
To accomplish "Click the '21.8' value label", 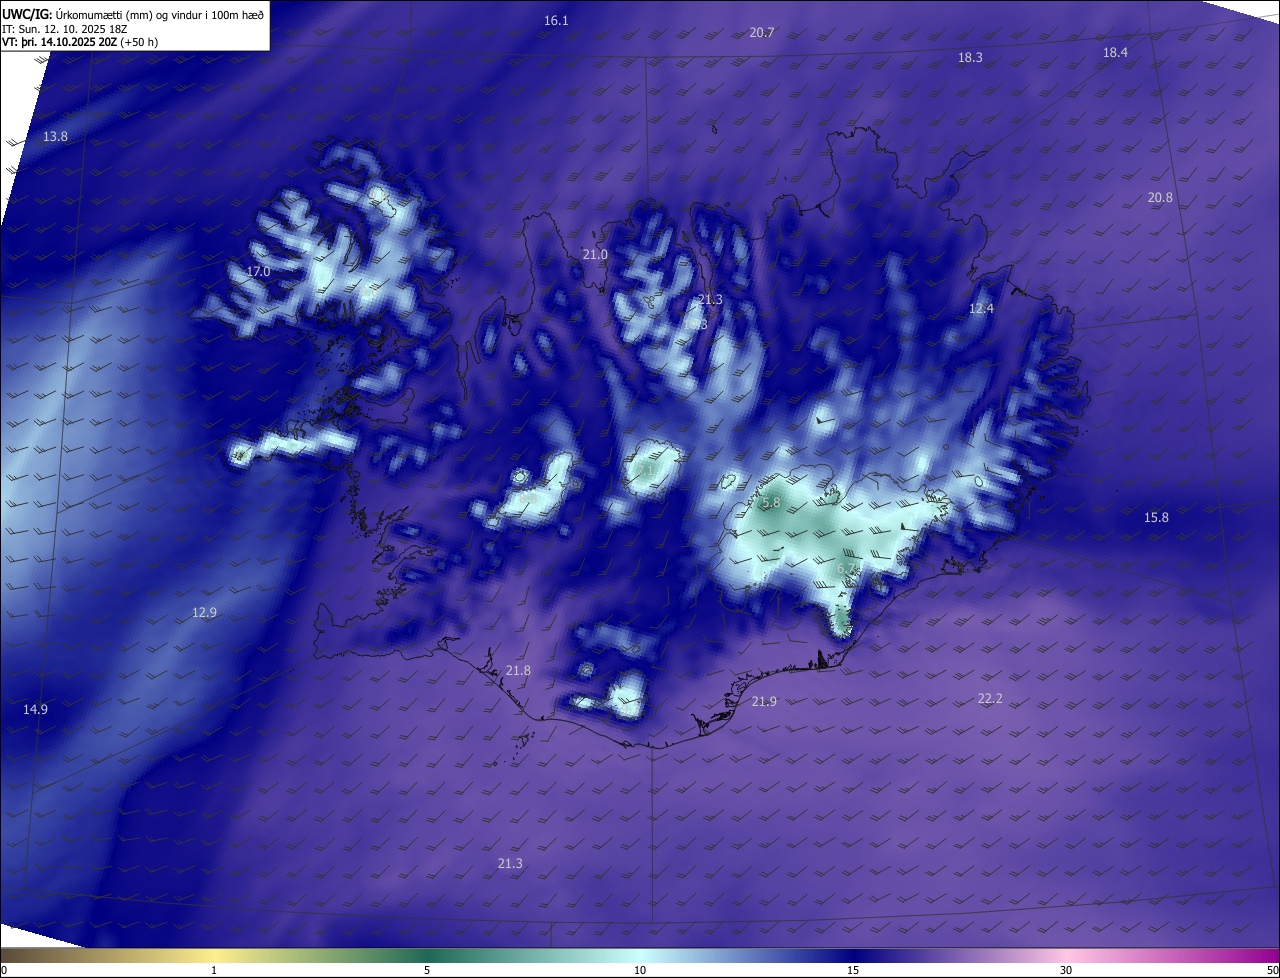I will pos(518,671).
